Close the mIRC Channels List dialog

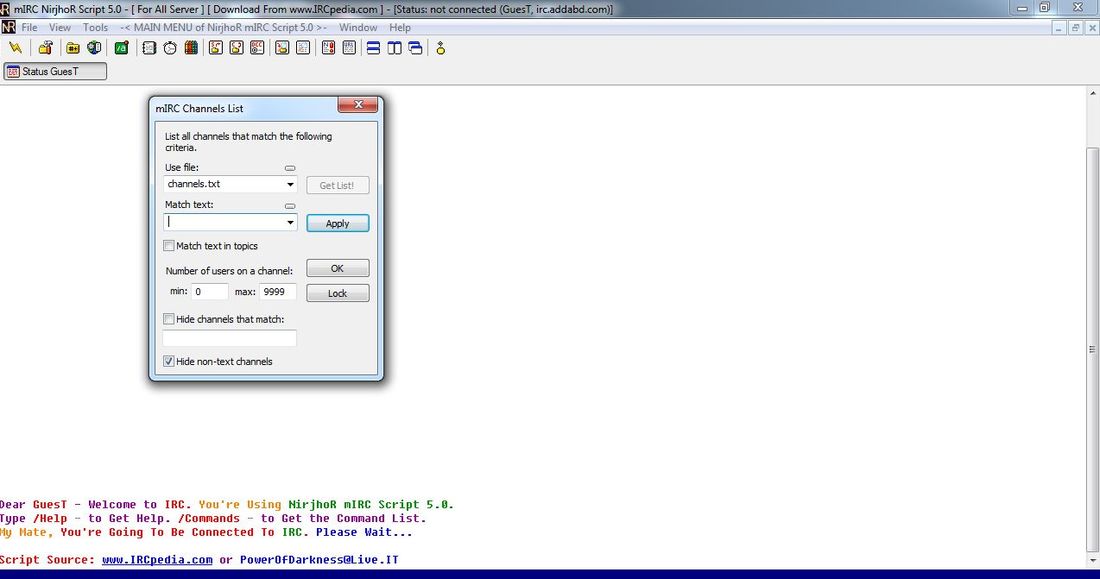[358, 105]
